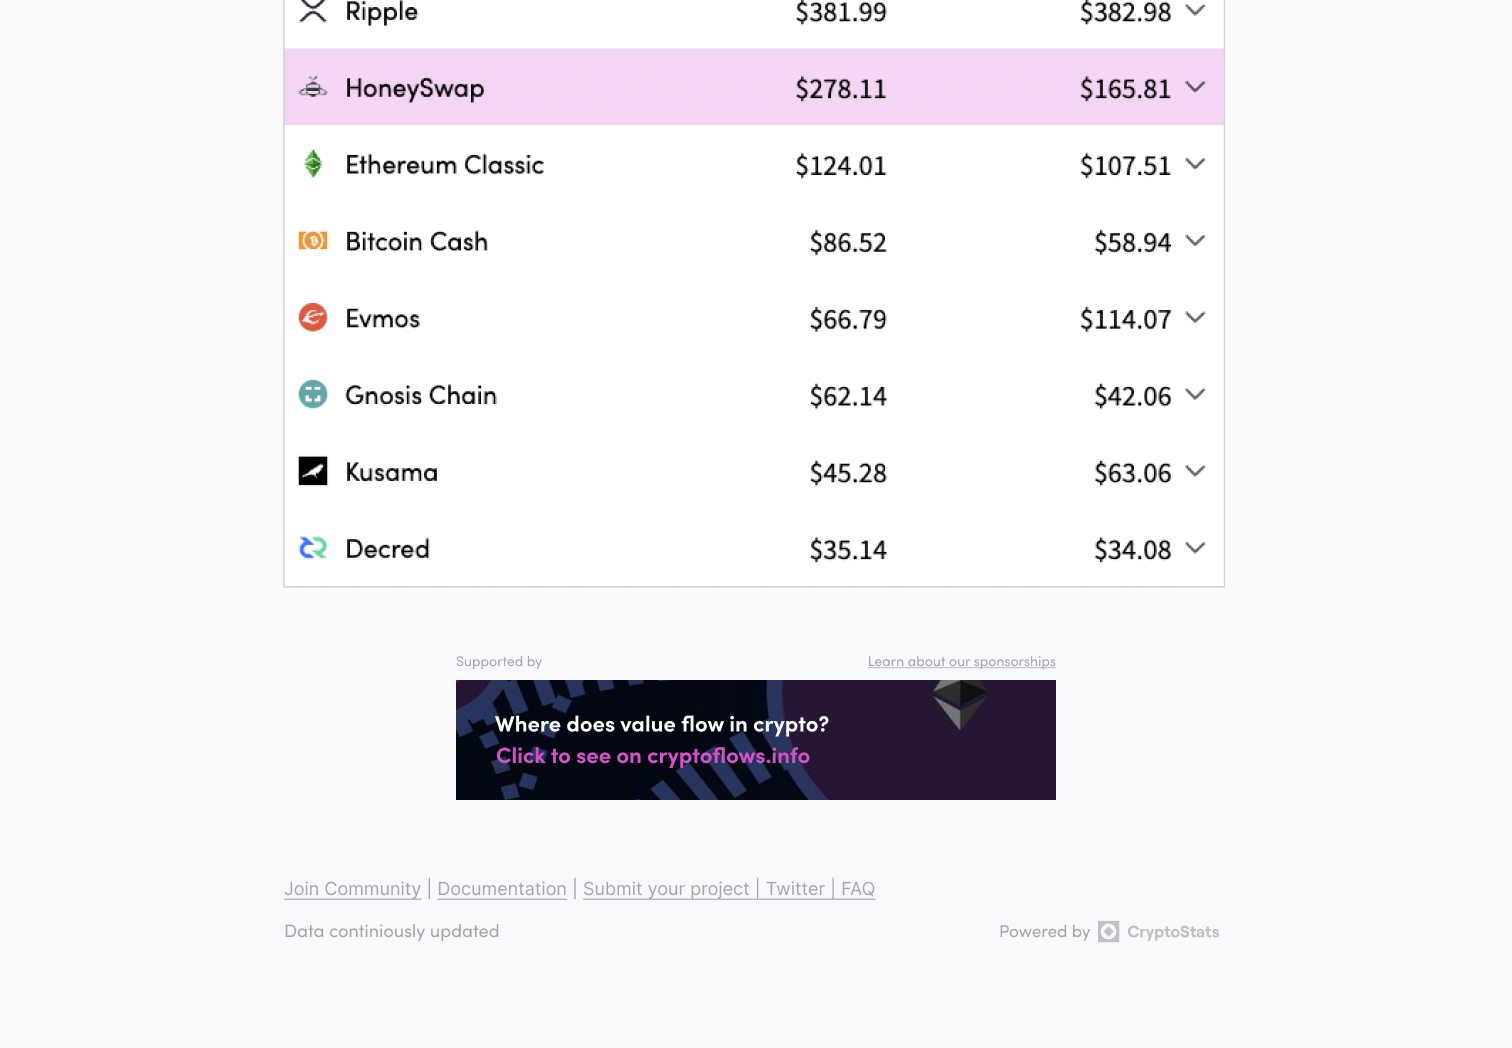Click the Evmos red circle icon
This screenshot has height=1048, width=1512.
313,318
